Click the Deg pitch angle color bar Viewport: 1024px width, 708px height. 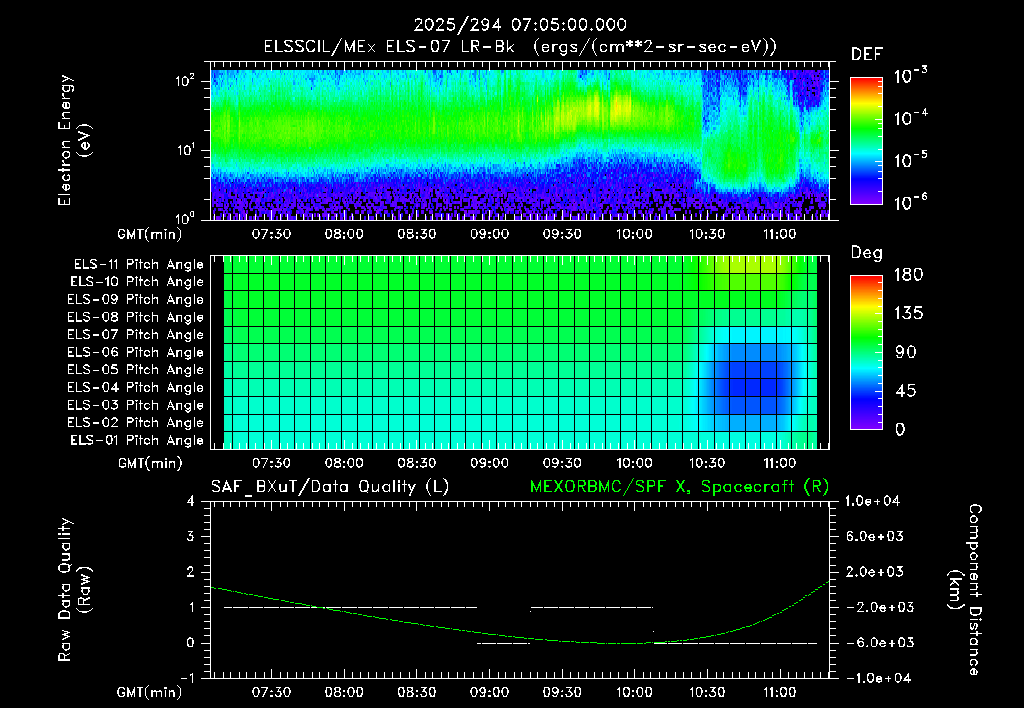[x=866, y=353]
